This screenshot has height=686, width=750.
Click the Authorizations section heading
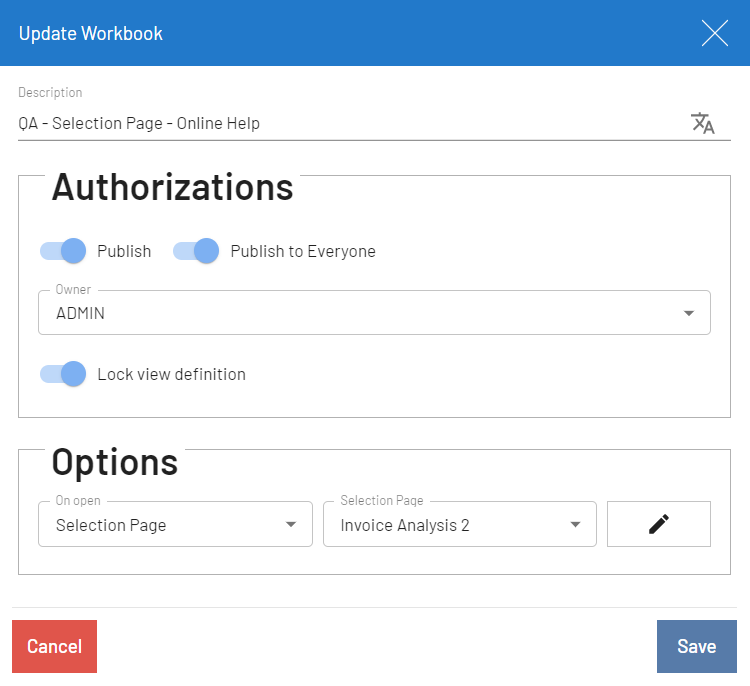[x=172, y=187]
